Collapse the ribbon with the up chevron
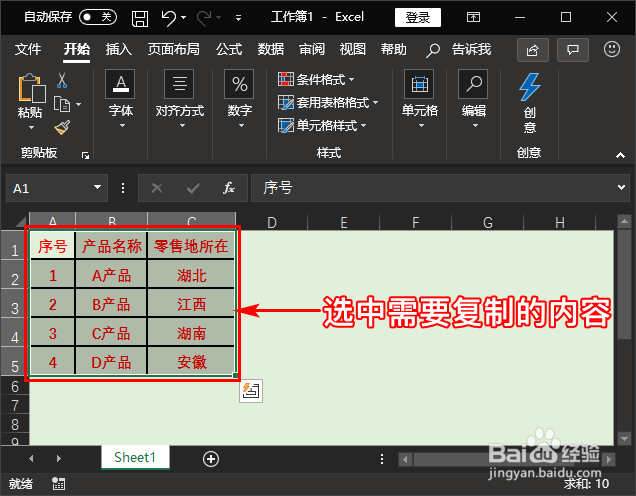 pyautogui.click(x=620, y=155)
